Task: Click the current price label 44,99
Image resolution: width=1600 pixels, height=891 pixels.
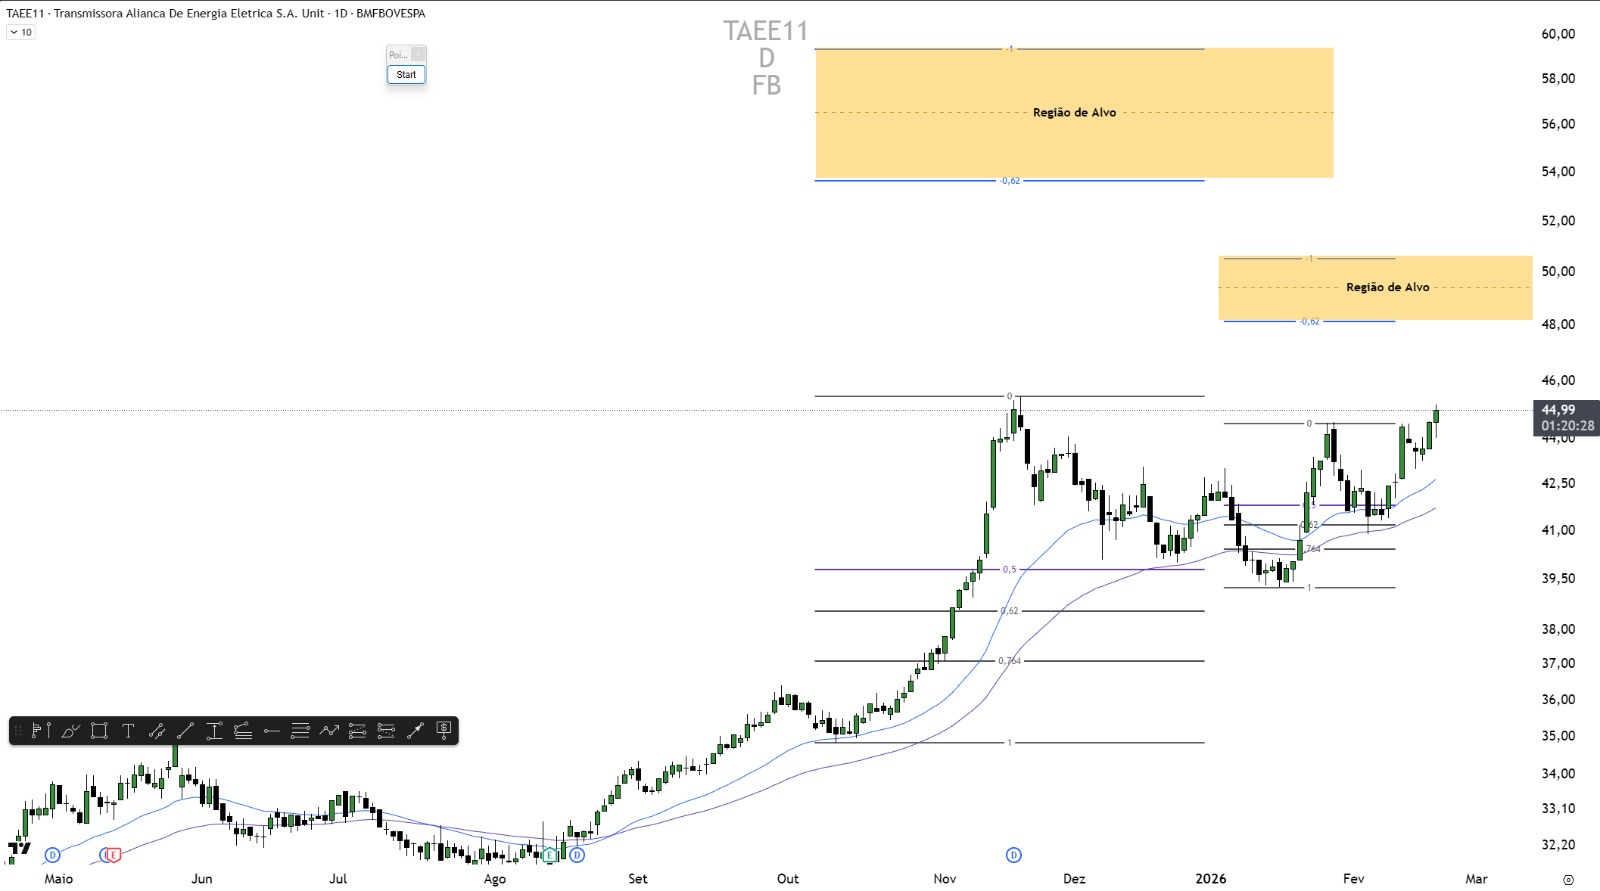Action: point(1566,410)
